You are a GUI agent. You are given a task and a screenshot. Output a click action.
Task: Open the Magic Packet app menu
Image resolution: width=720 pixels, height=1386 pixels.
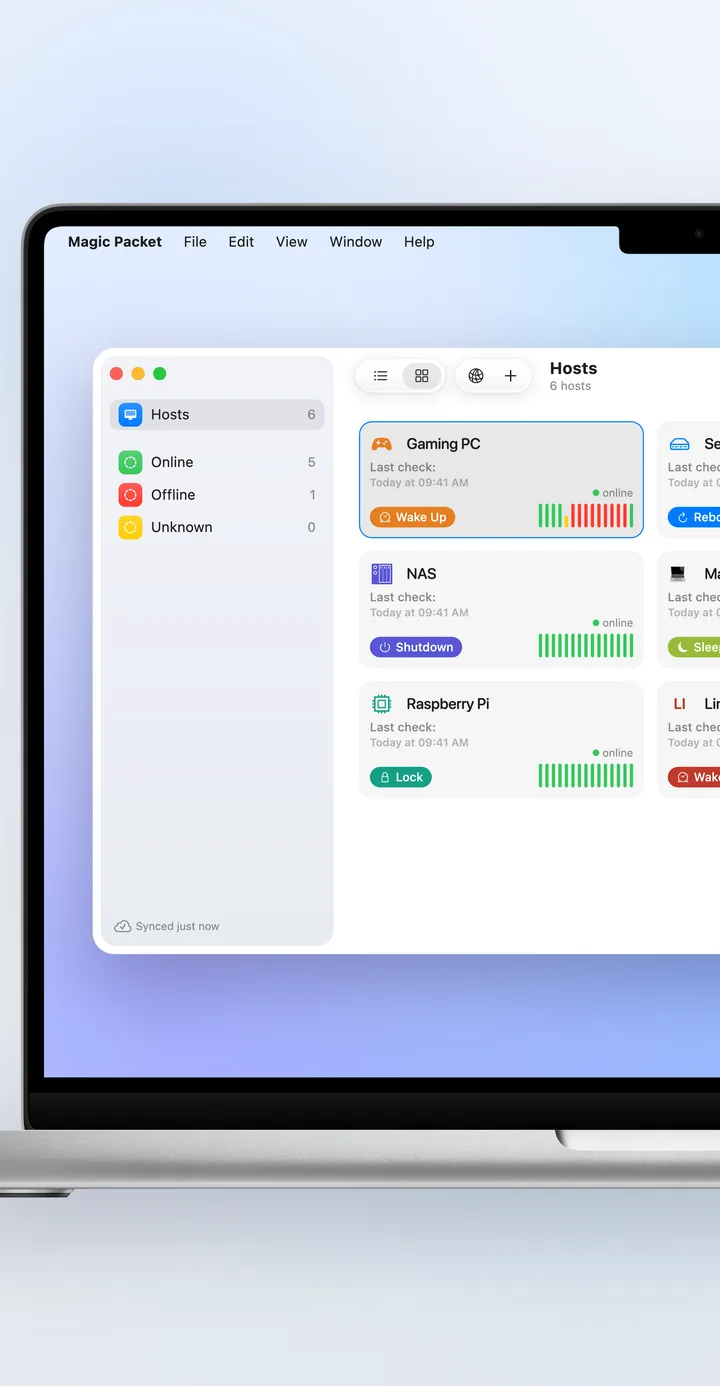pos(115,242)
